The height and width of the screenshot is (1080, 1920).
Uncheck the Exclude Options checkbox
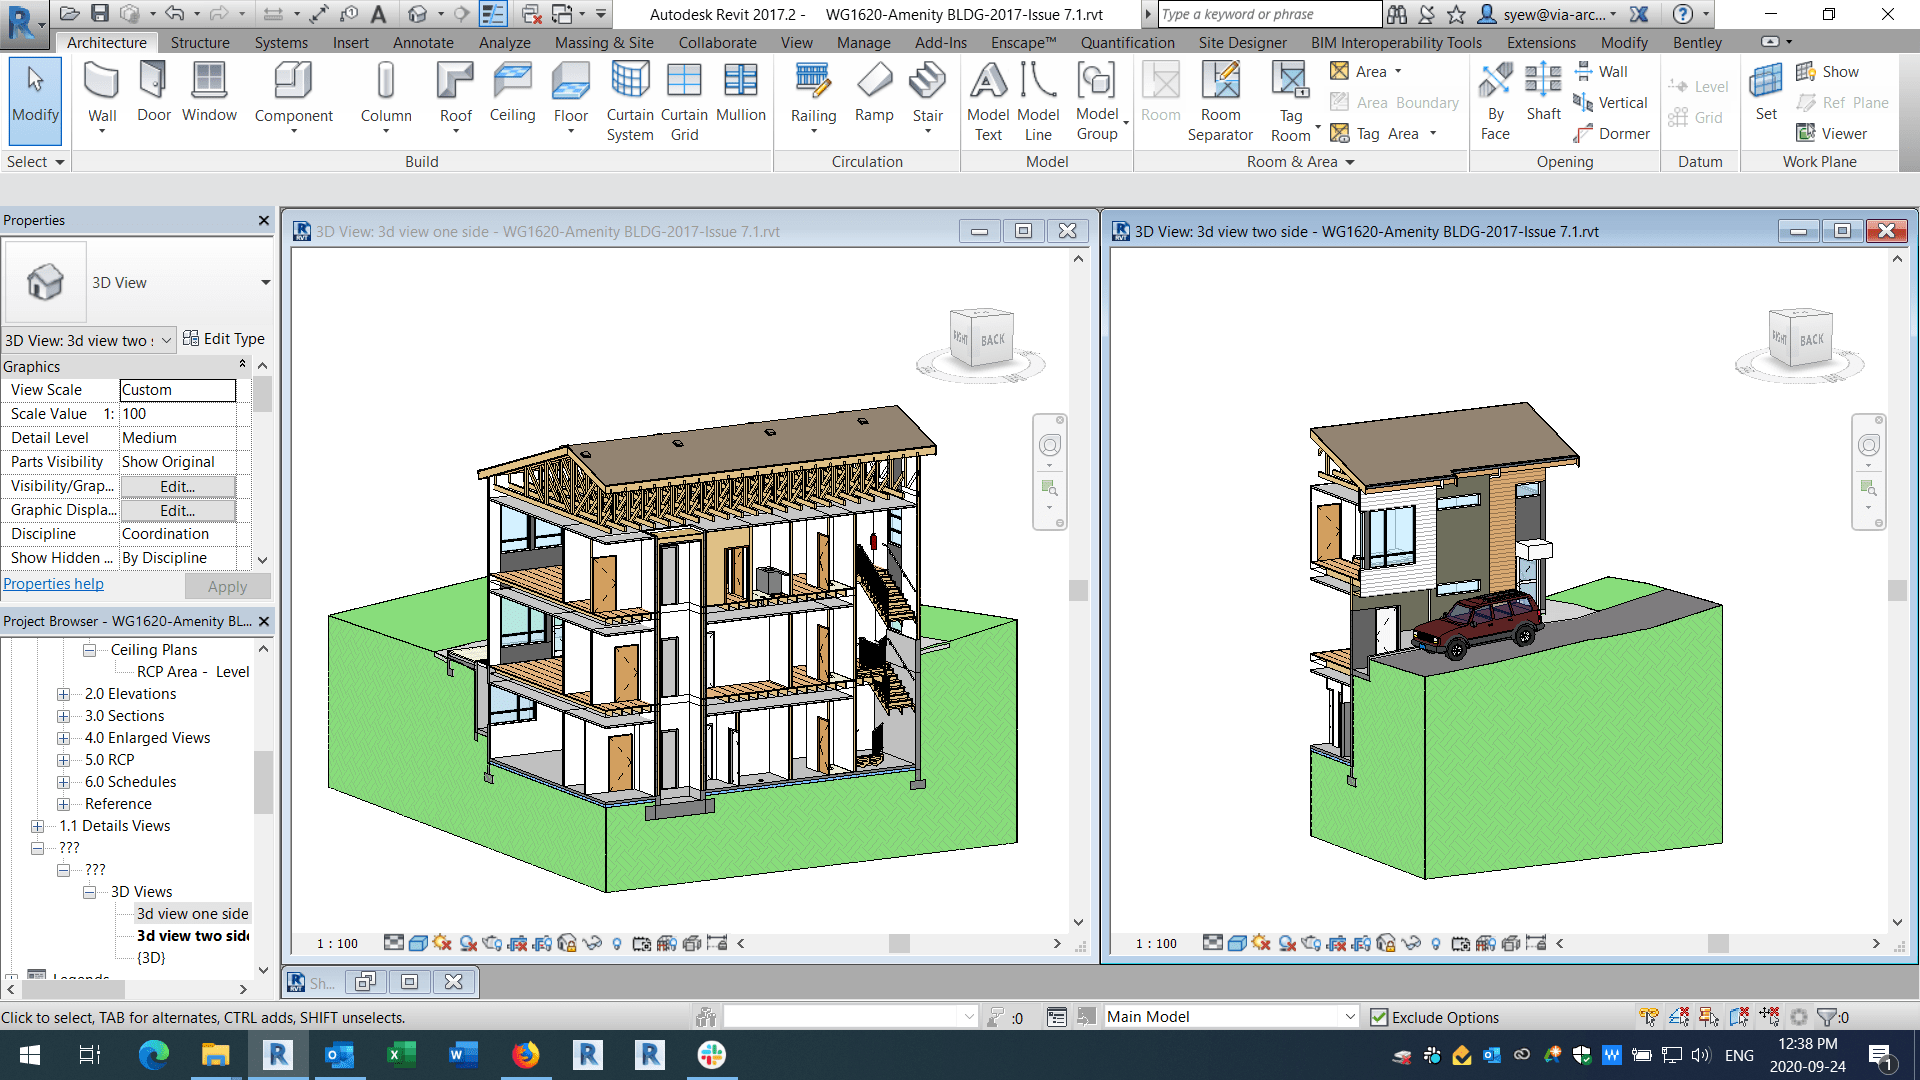[1380, 1016]
